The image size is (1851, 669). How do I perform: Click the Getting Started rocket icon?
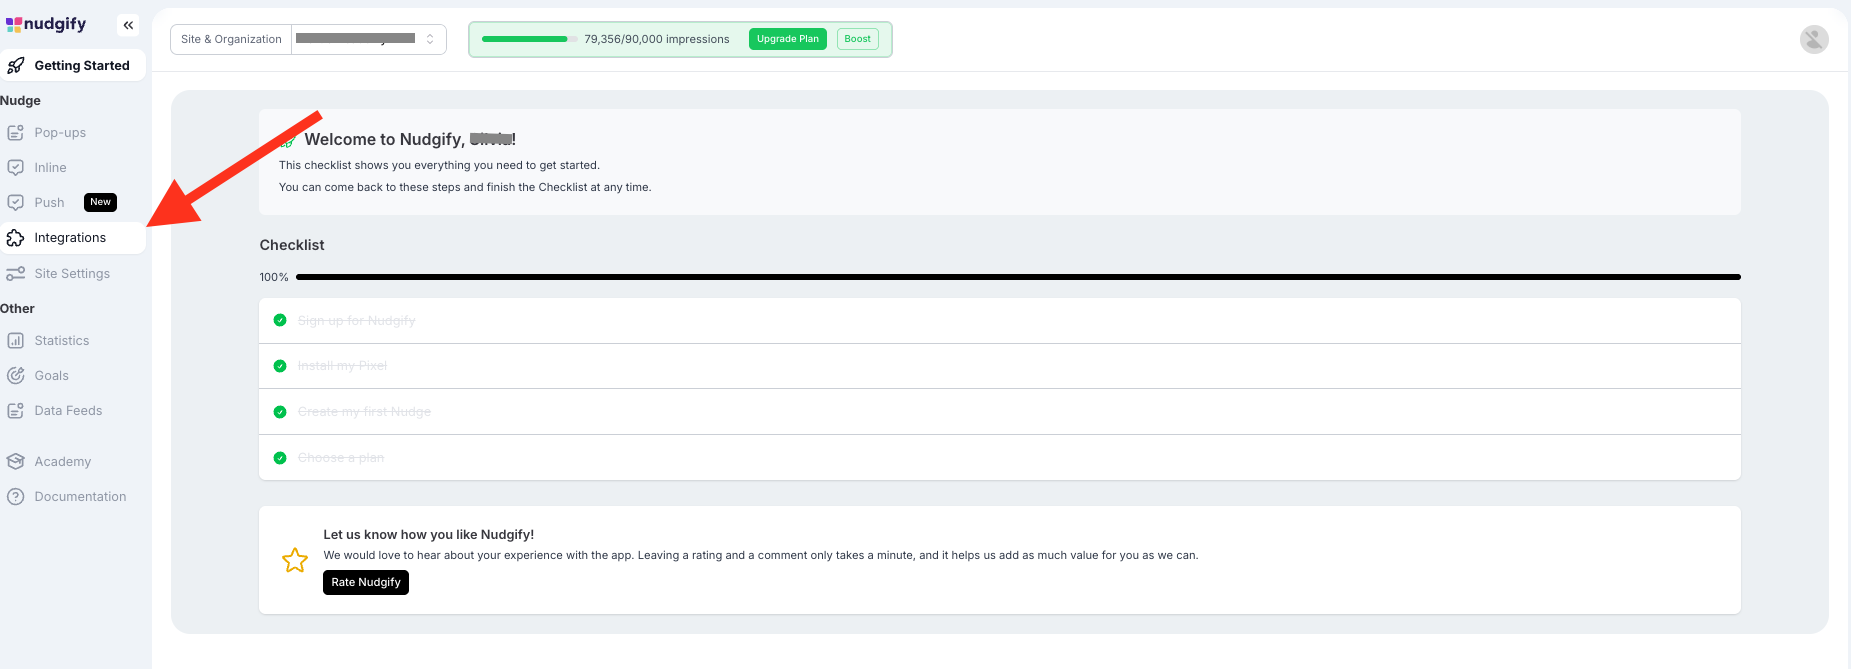[15, 66]
